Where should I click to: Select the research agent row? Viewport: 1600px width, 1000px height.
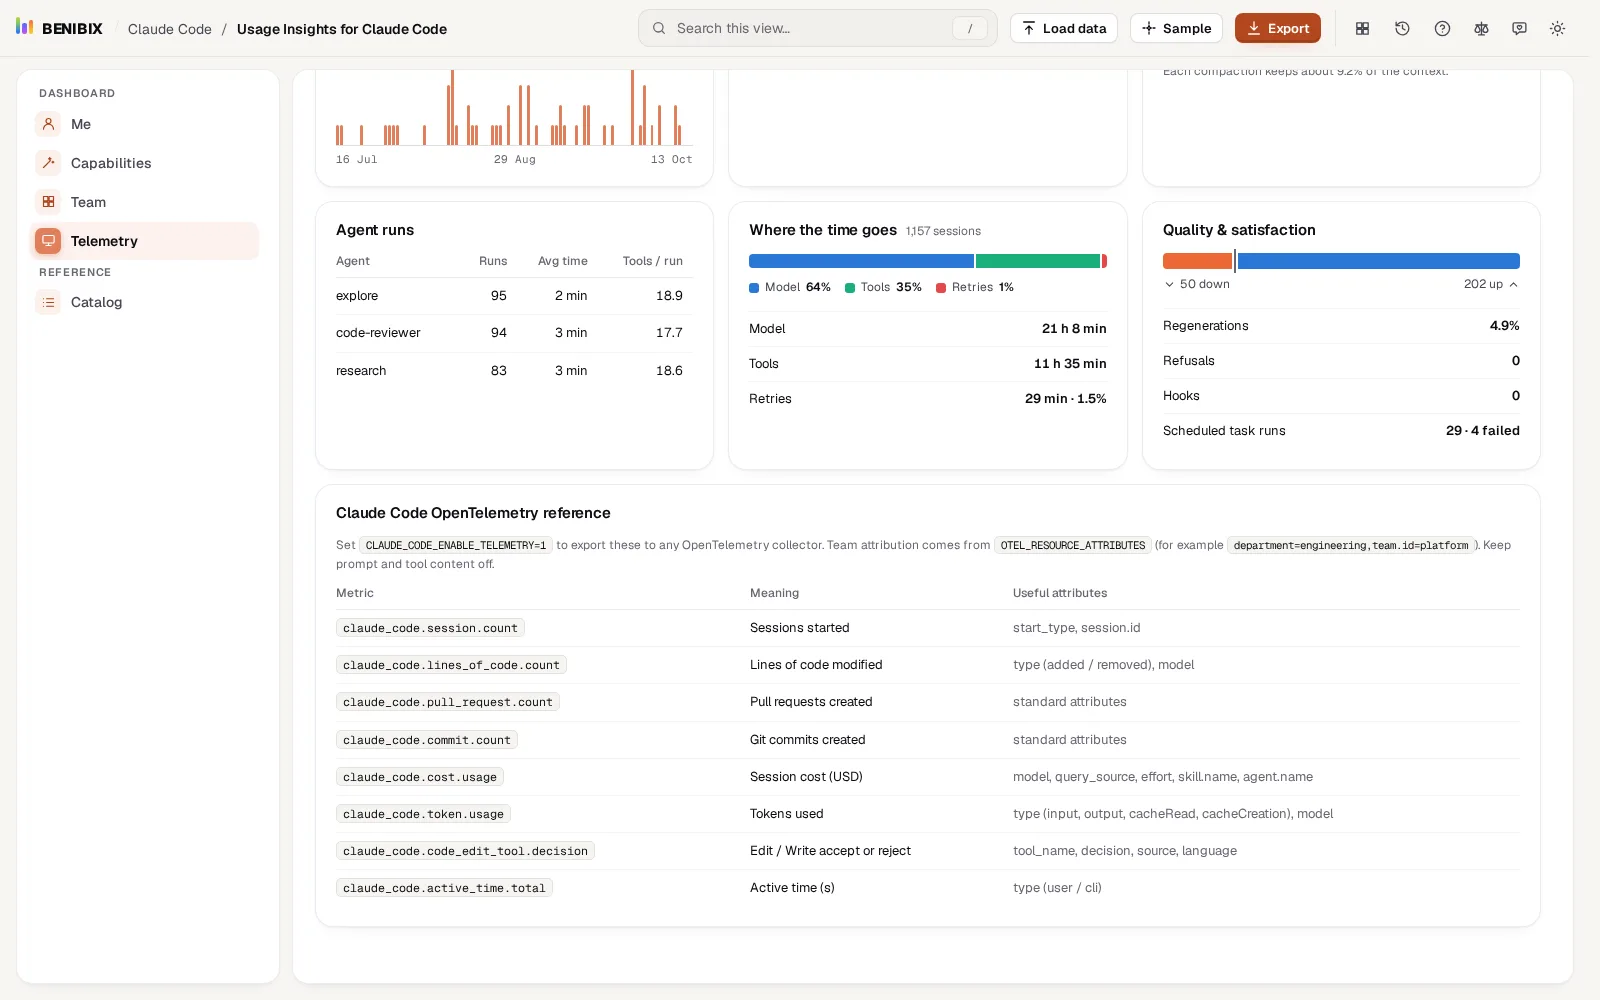tap(514, 371)
